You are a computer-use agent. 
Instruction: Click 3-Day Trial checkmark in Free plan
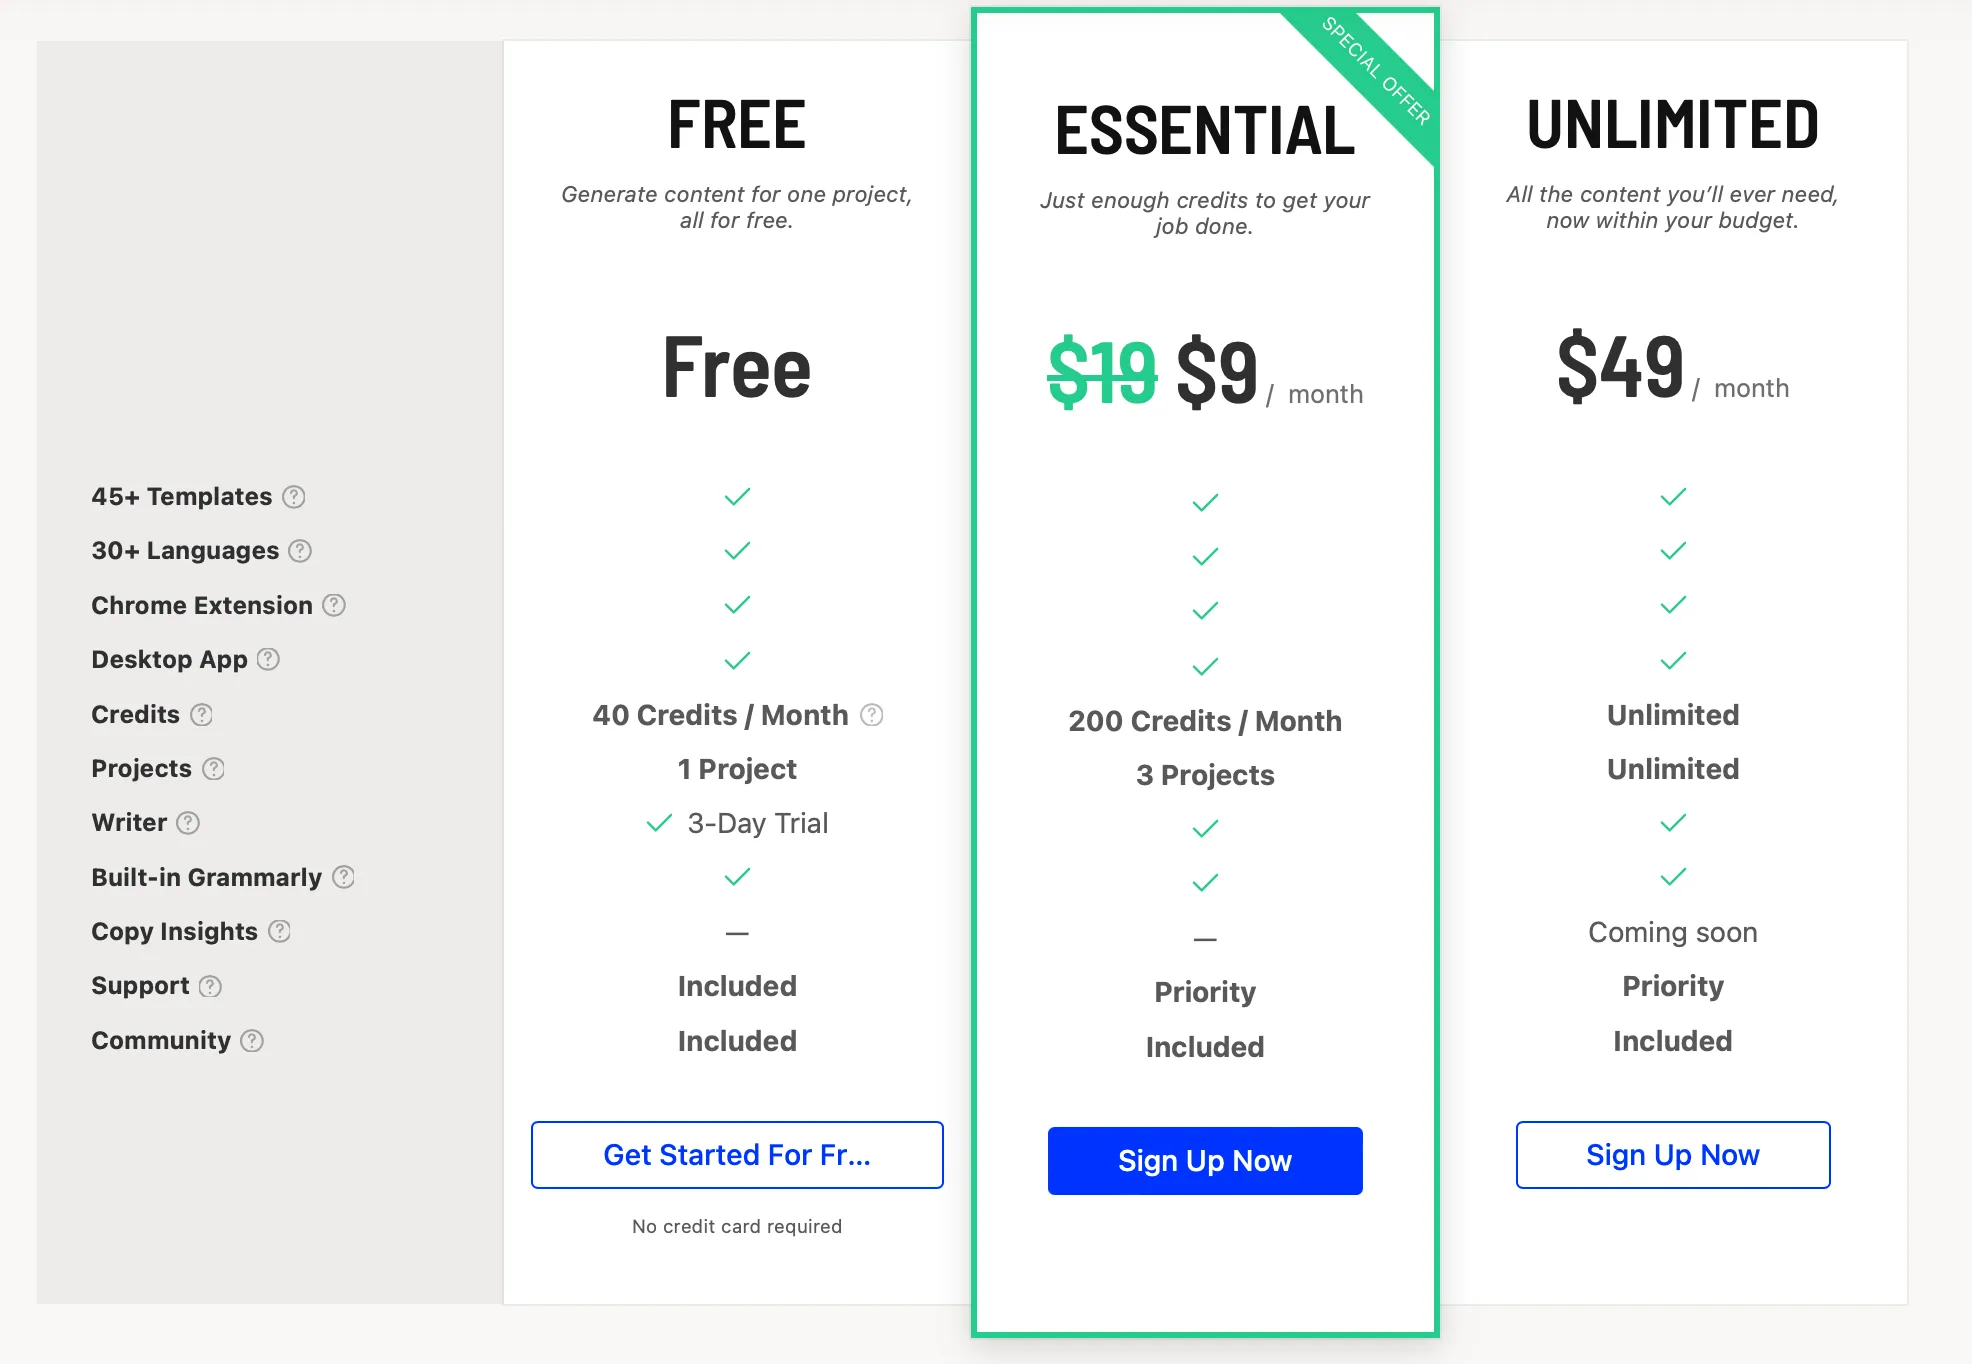pyautogui.click(x=659, y=823)
